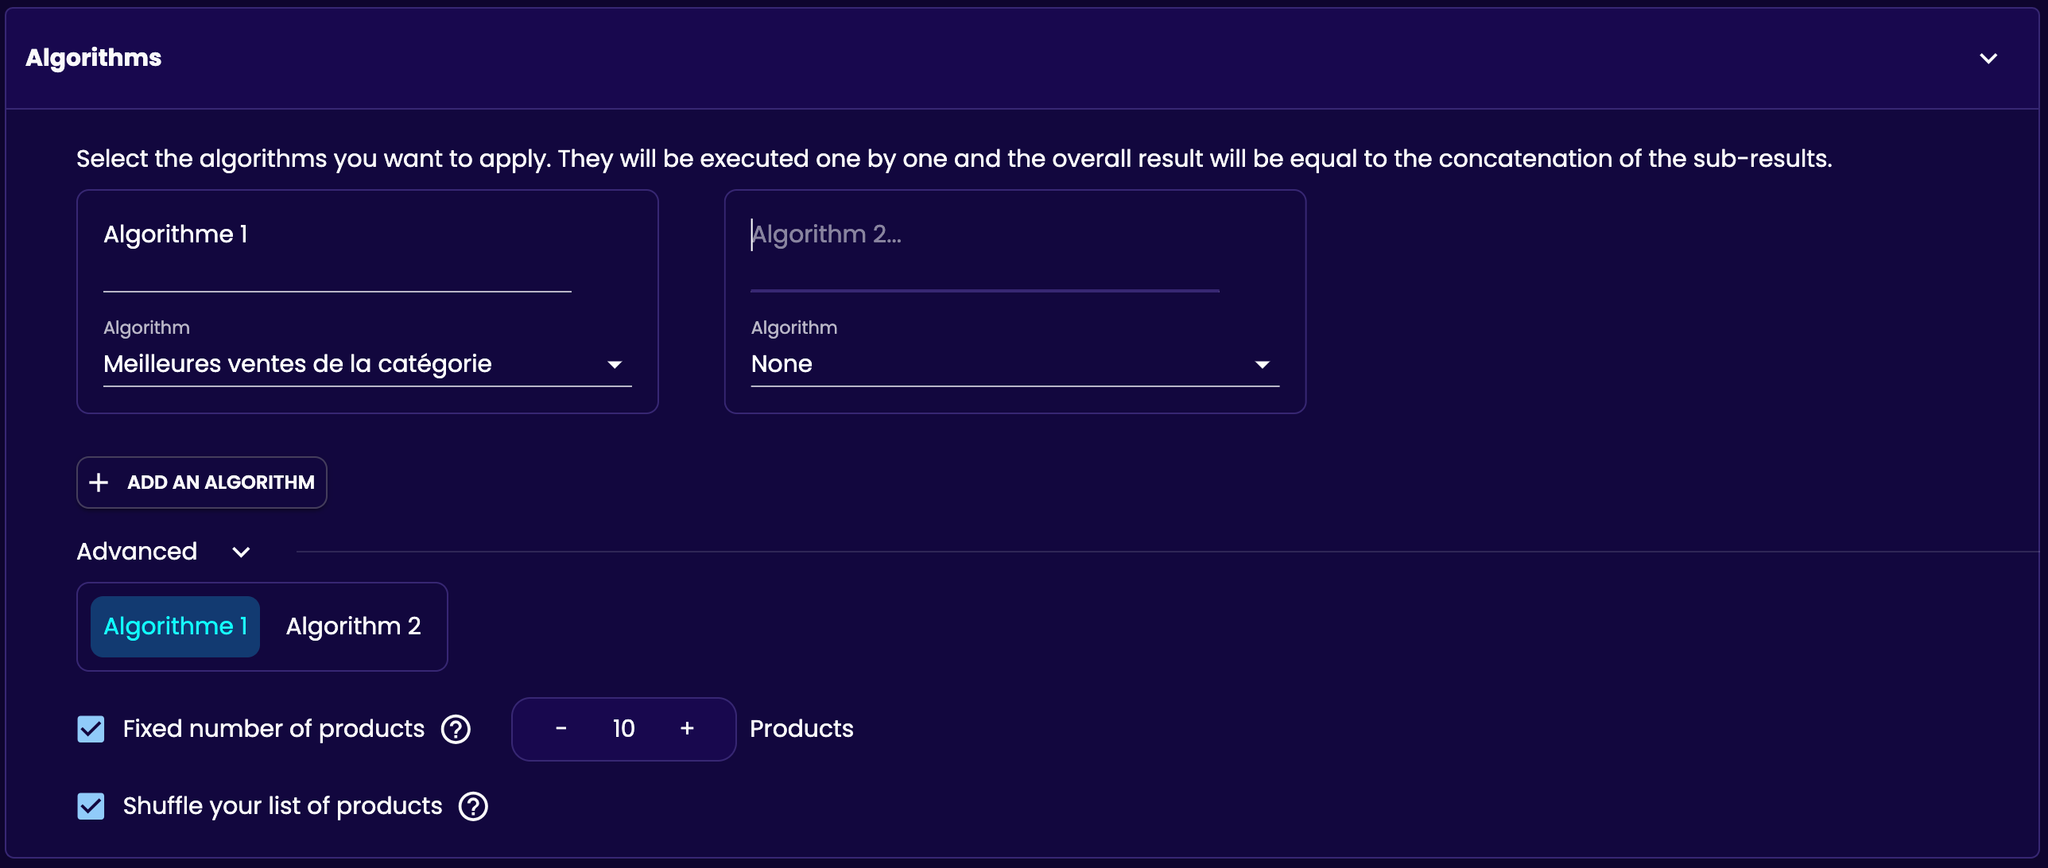Click help icon for Fixed number of products
This screenshot has width=2048, height=868.
click(x=456, y=729)
